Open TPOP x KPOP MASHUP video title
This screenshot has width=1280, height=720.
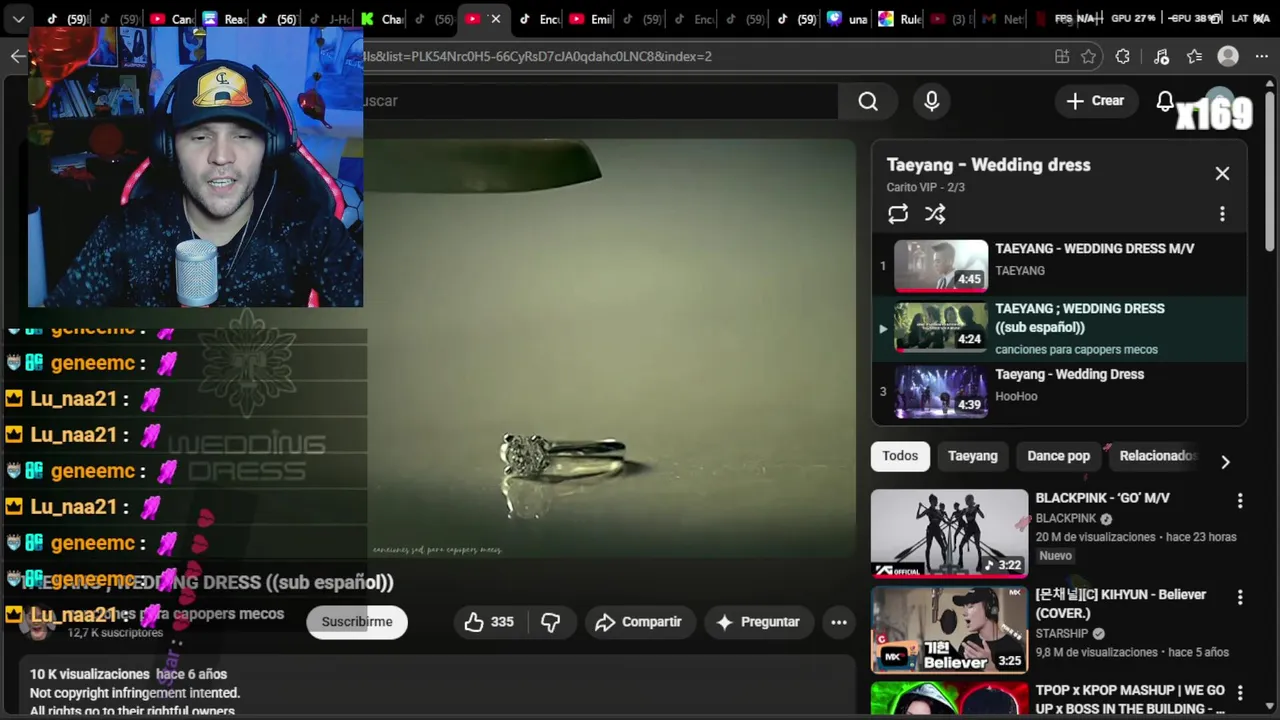click(x=1130, y=700)
